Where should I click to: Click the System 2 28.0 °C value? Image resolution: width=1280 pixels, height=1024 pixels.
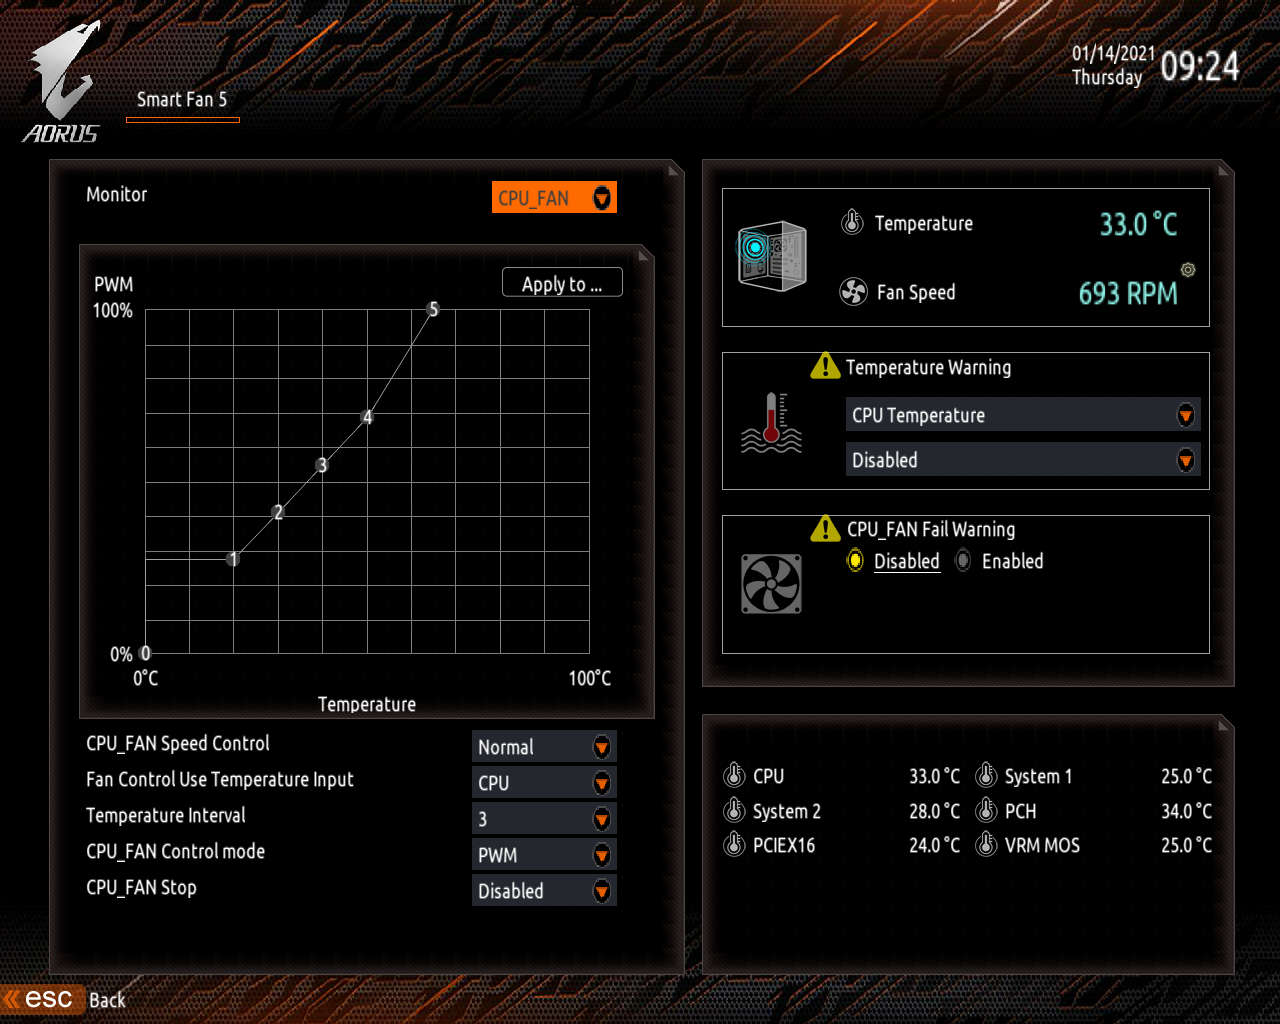point(934,811)
